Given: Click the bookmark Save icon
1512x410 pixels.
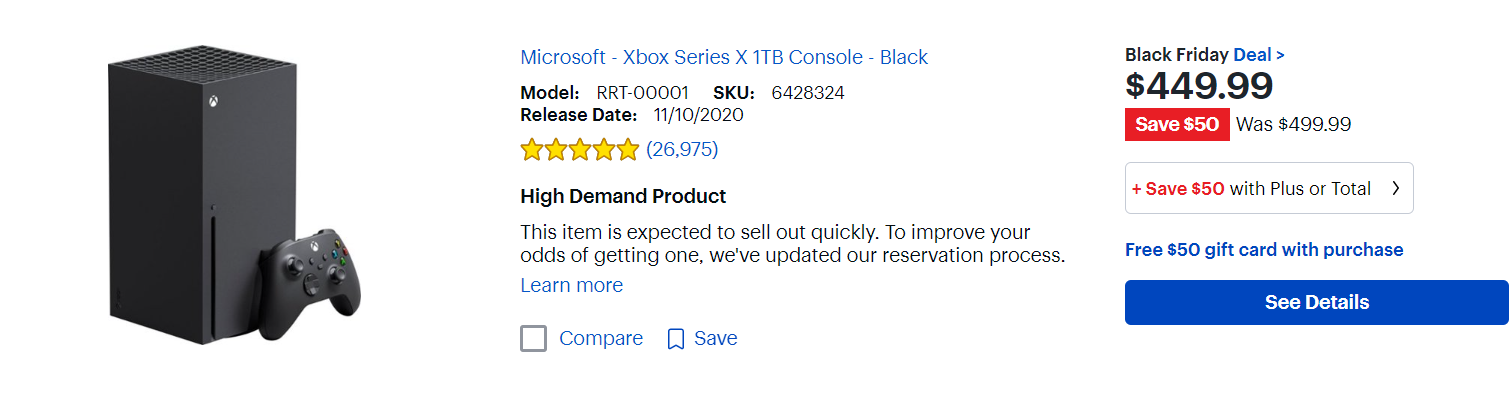Looking at the screenshot, I should (x=676, y=339).
